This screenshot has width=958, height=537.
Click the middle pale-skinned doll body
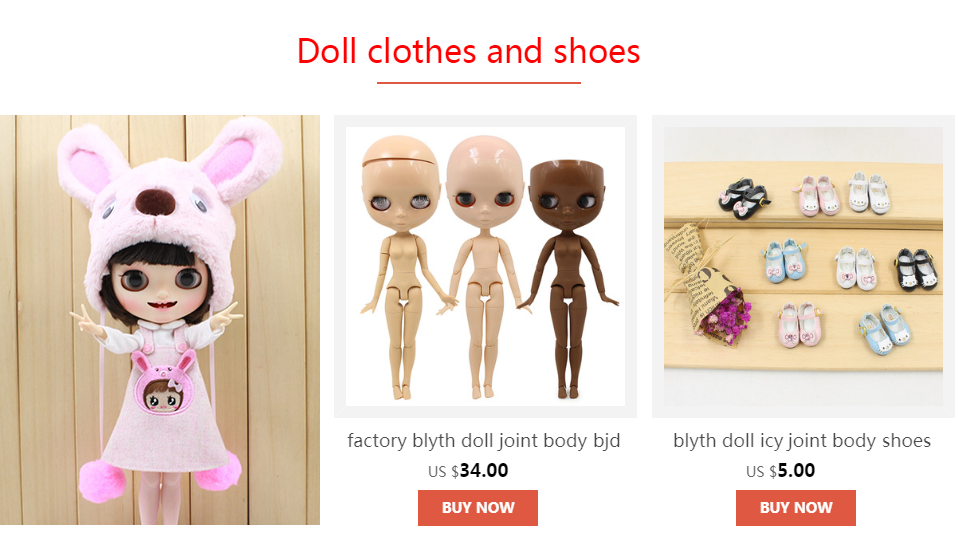point(484,266)
